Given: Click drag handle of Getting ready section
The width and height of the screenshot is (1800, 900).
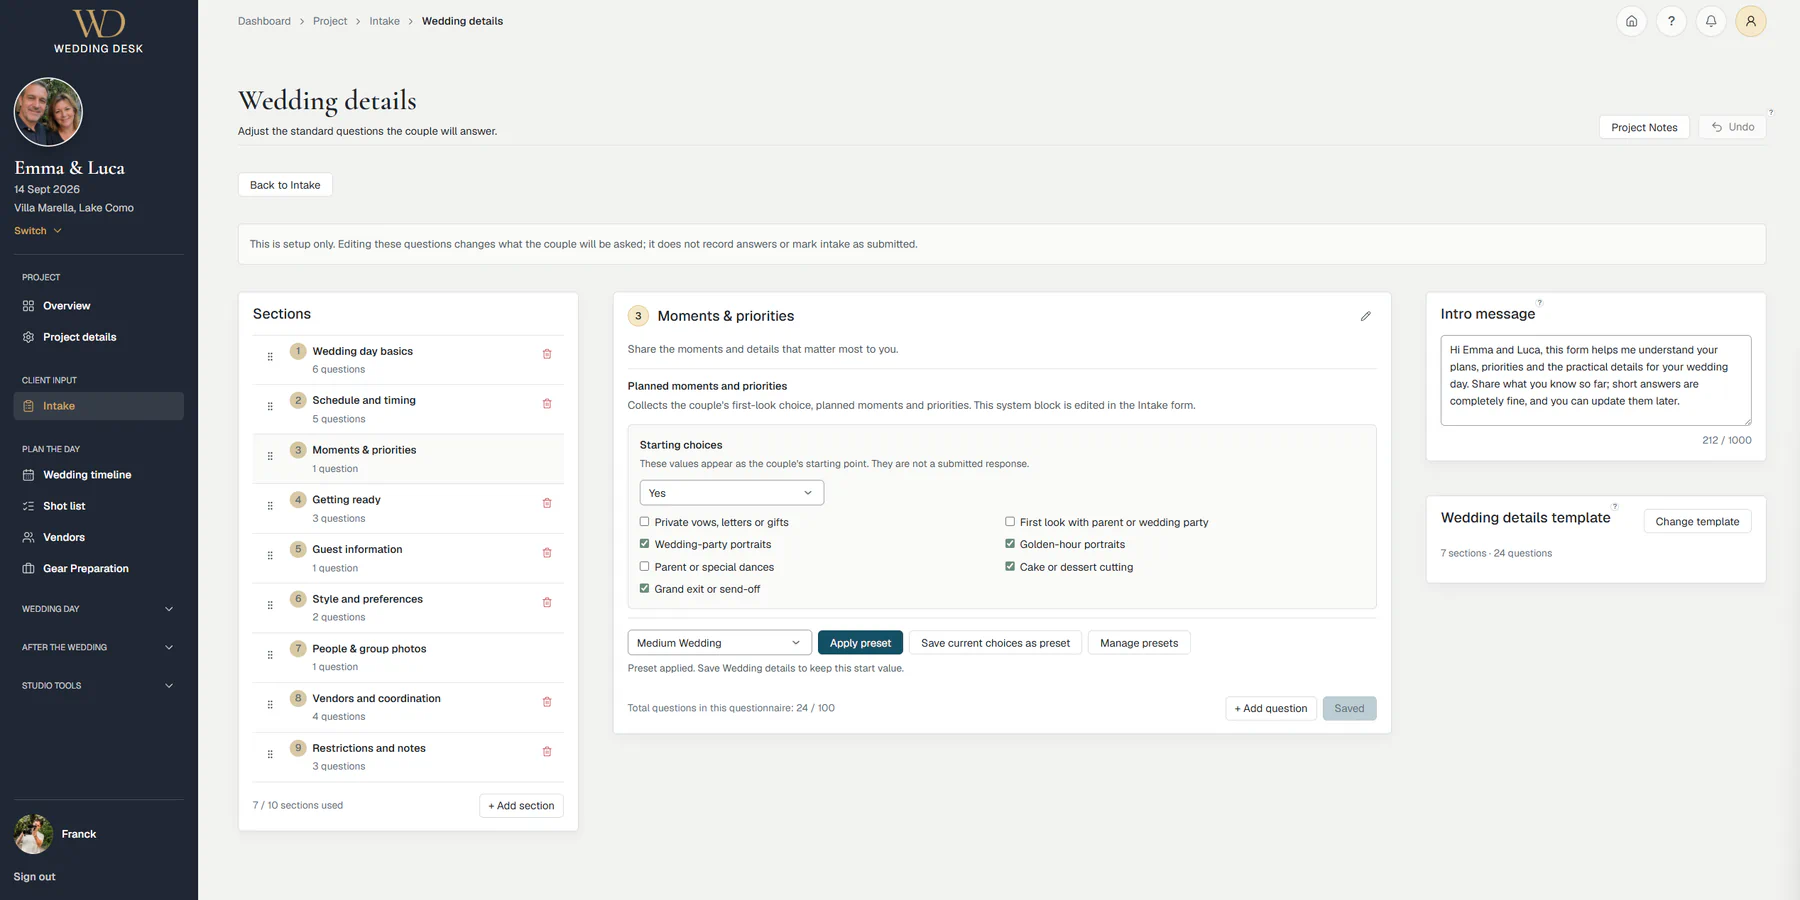Looking at the screenshot, I should pos(270,506).
